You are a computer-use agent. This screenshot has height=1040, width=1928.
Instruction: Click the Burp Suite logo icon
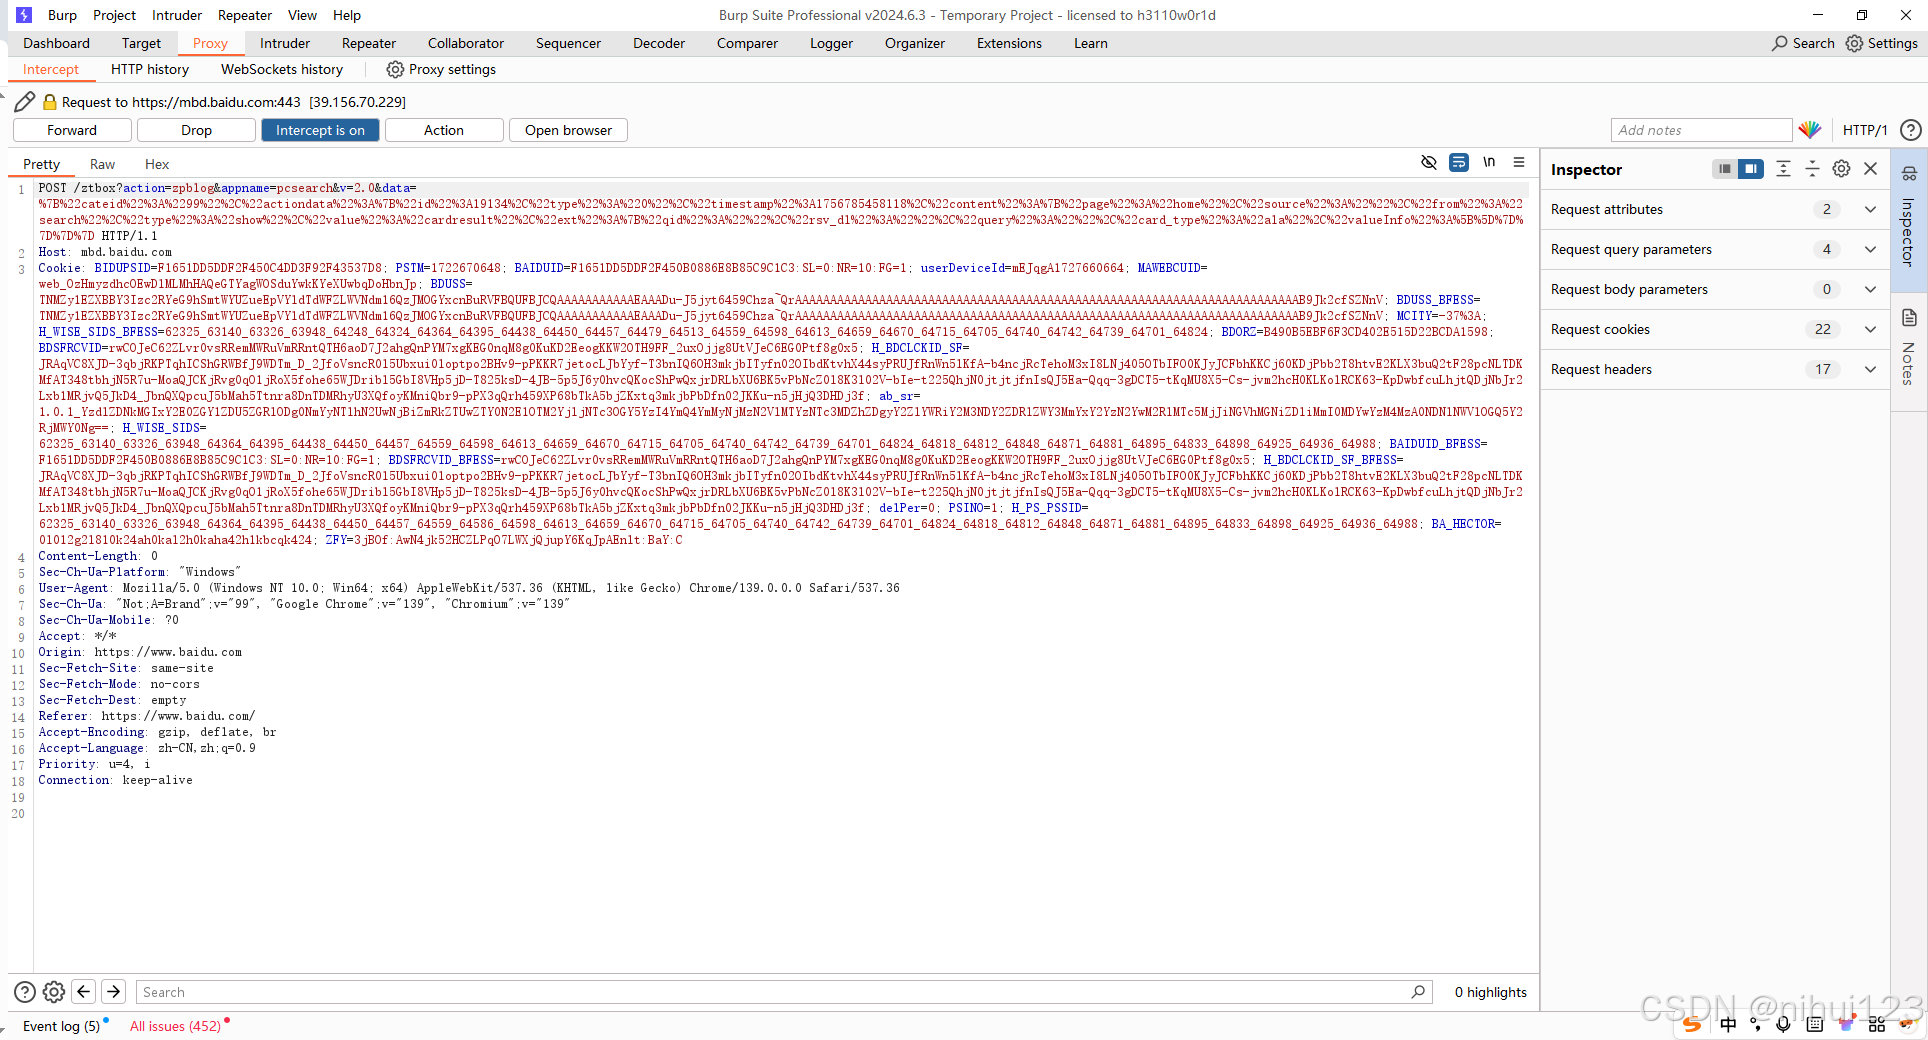[x=24, y=15]
